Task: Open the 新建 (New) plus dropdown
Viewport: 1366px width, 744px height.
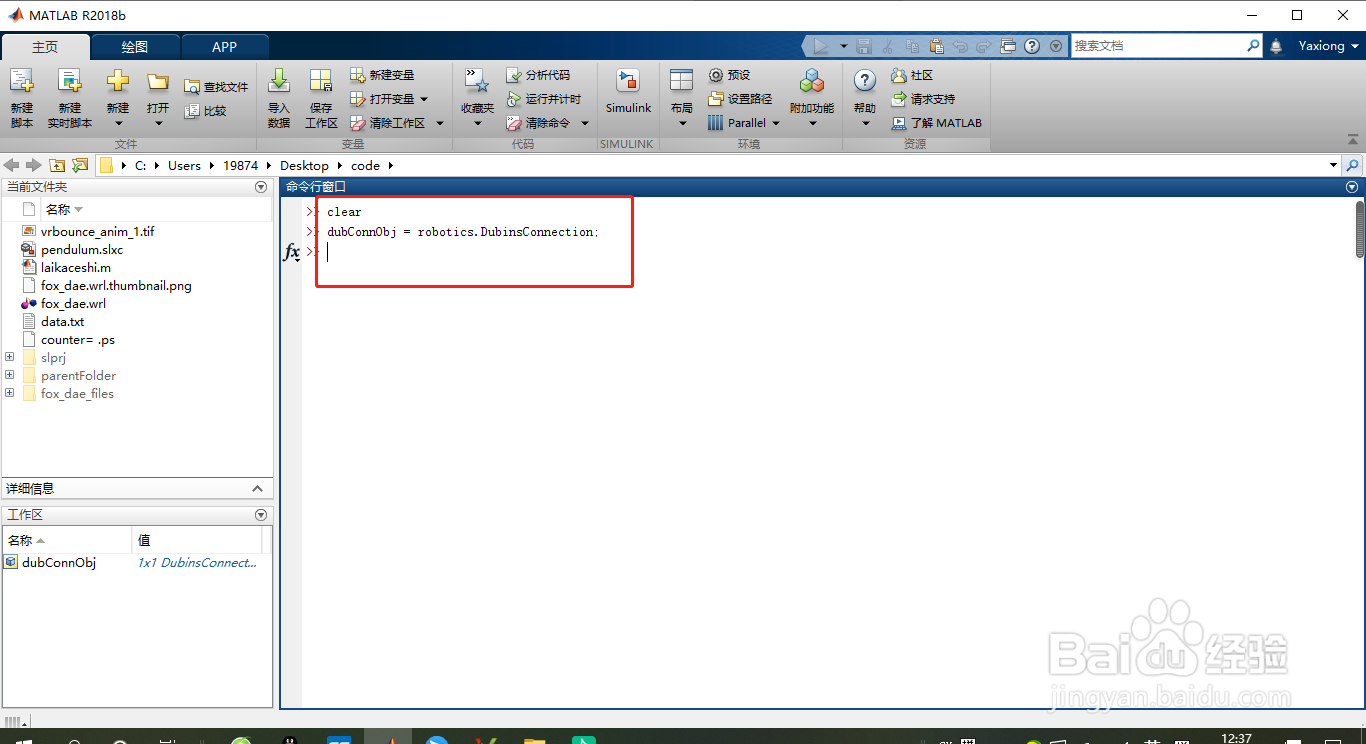Action: 118,123
